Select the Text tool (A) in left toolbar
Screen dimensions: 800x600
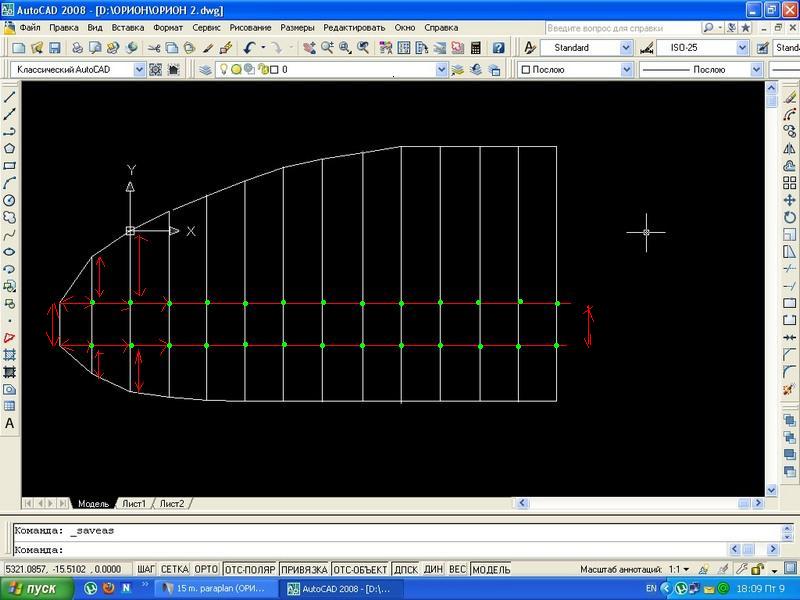tap(10, 423)
